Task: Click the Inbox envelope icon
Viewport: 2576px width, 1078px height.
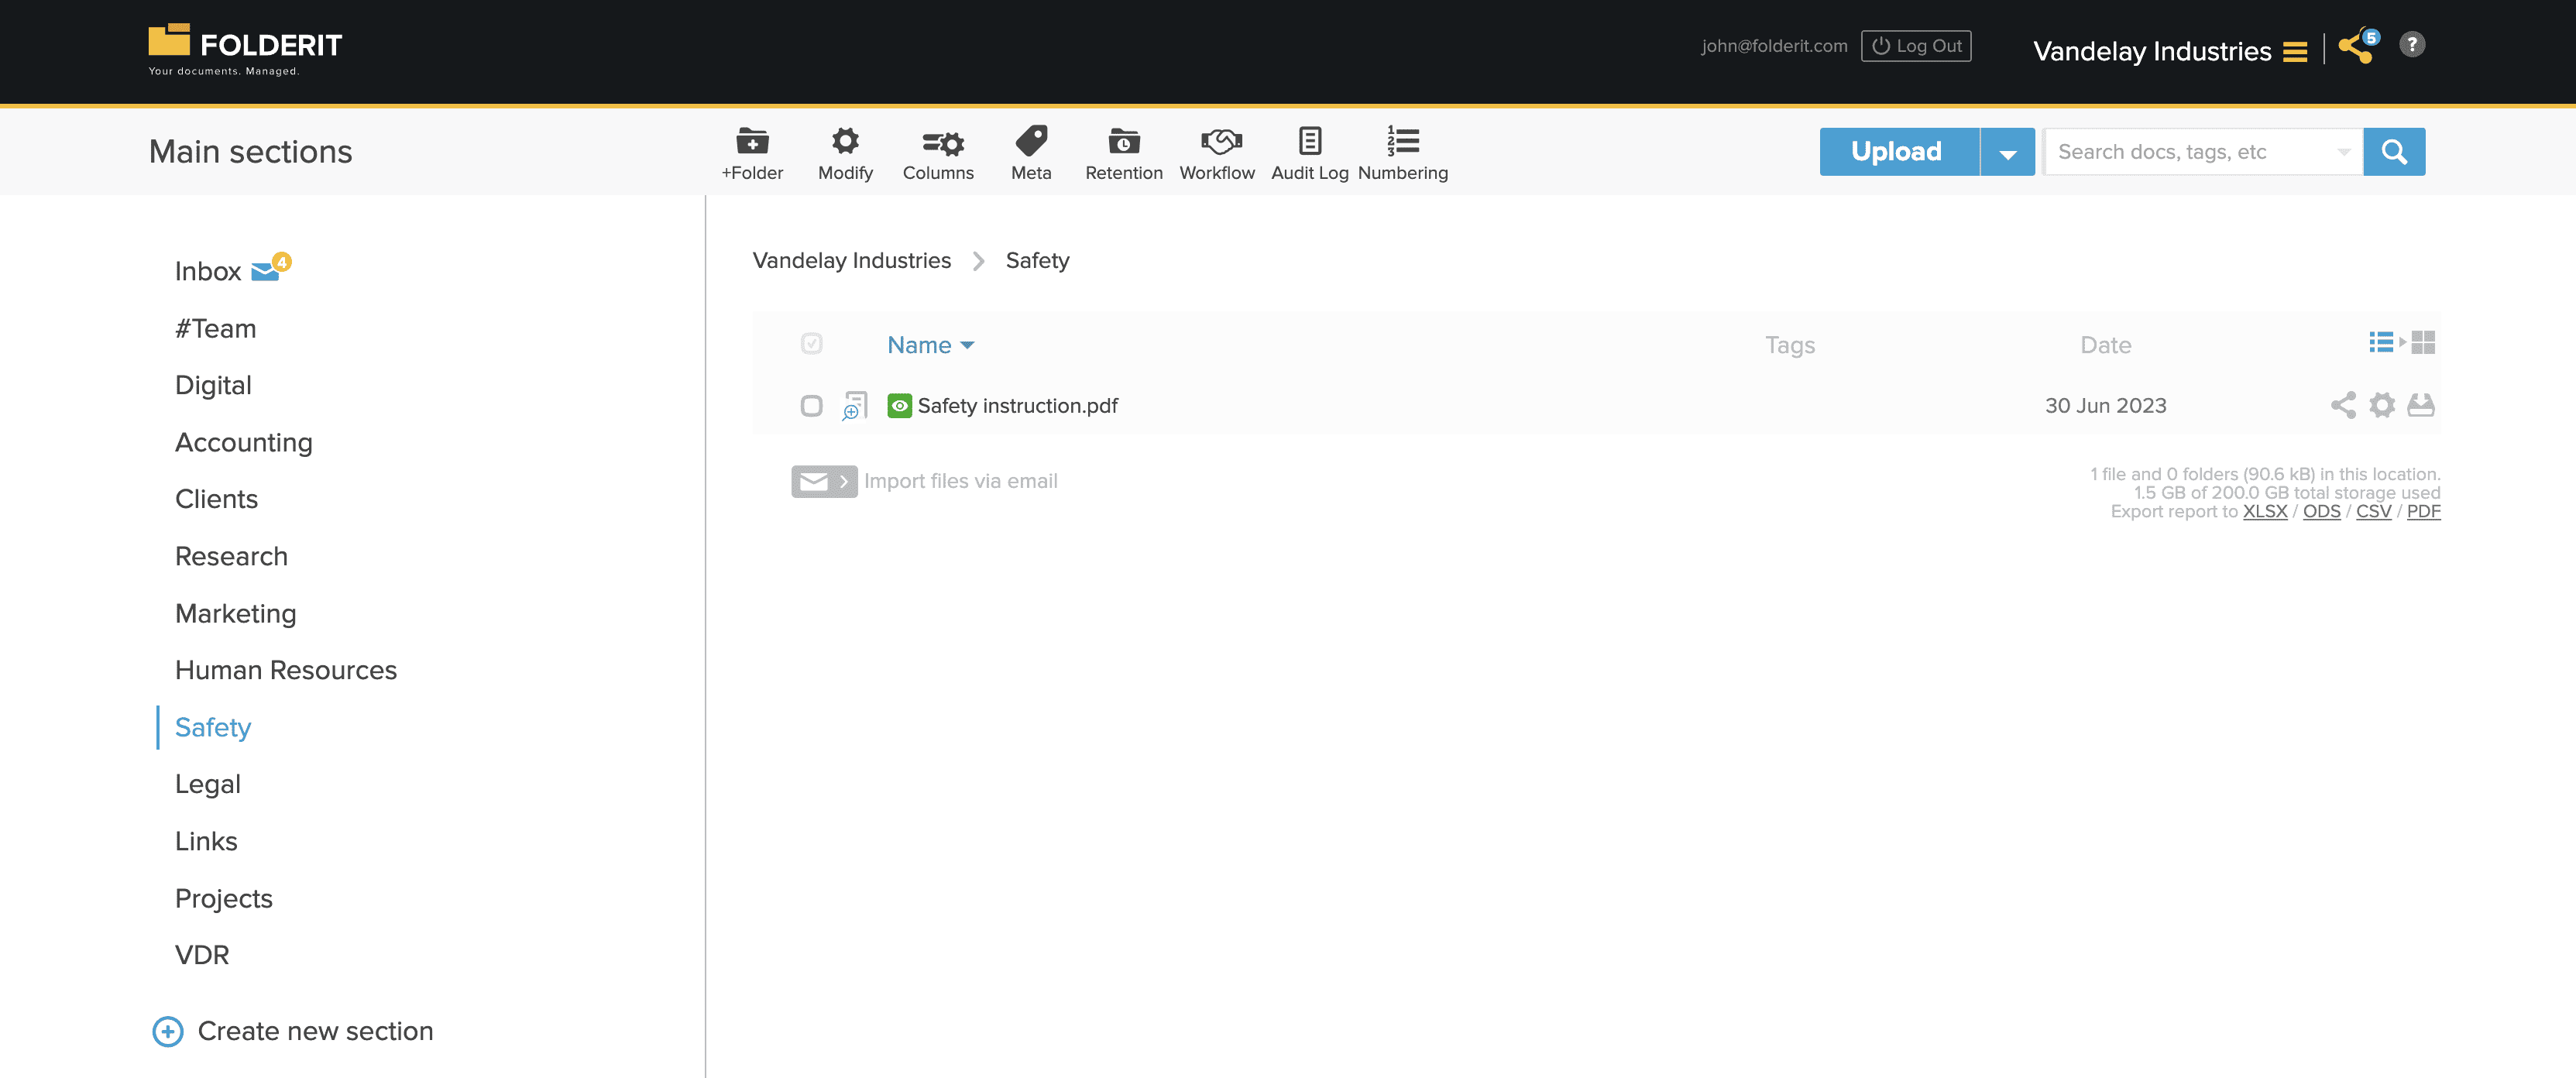Action: [x=265, y=271]
